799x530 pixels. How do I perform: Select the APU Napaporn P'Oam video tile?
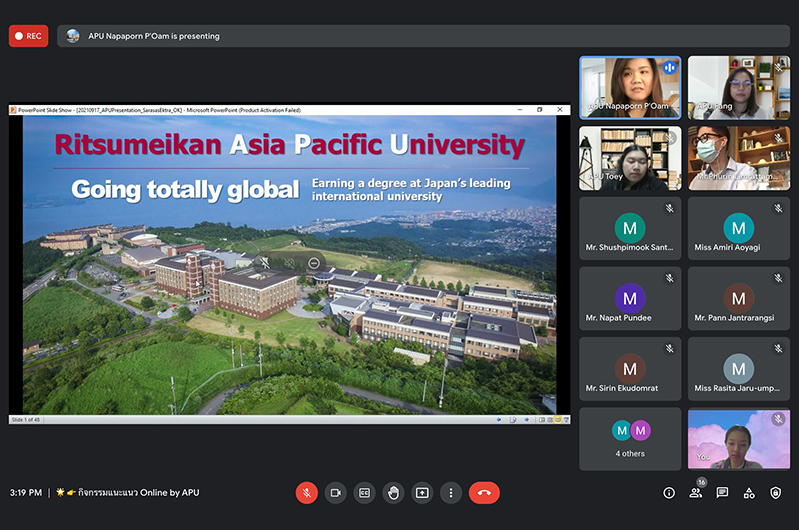tap(630, 88)
